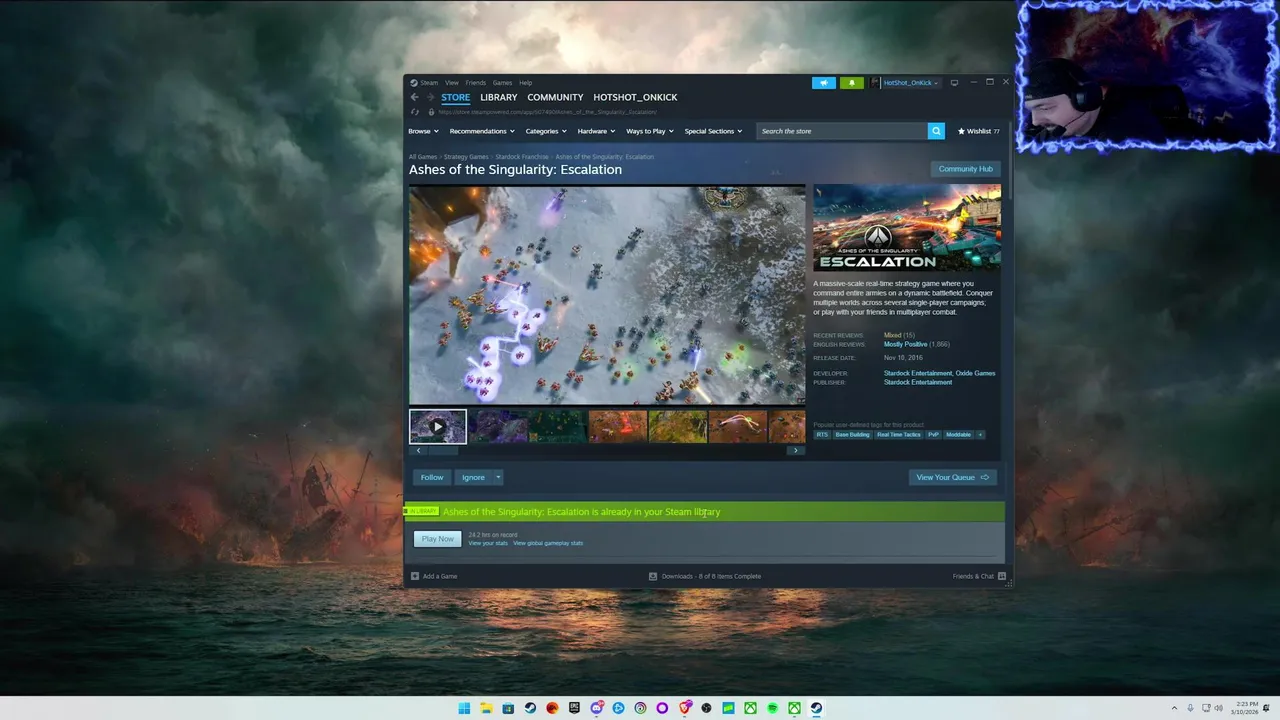Viewport: 1280px width, 720px height.
Task: Click the All Games breadcrumb link
Action: click(x=423, y=157)
